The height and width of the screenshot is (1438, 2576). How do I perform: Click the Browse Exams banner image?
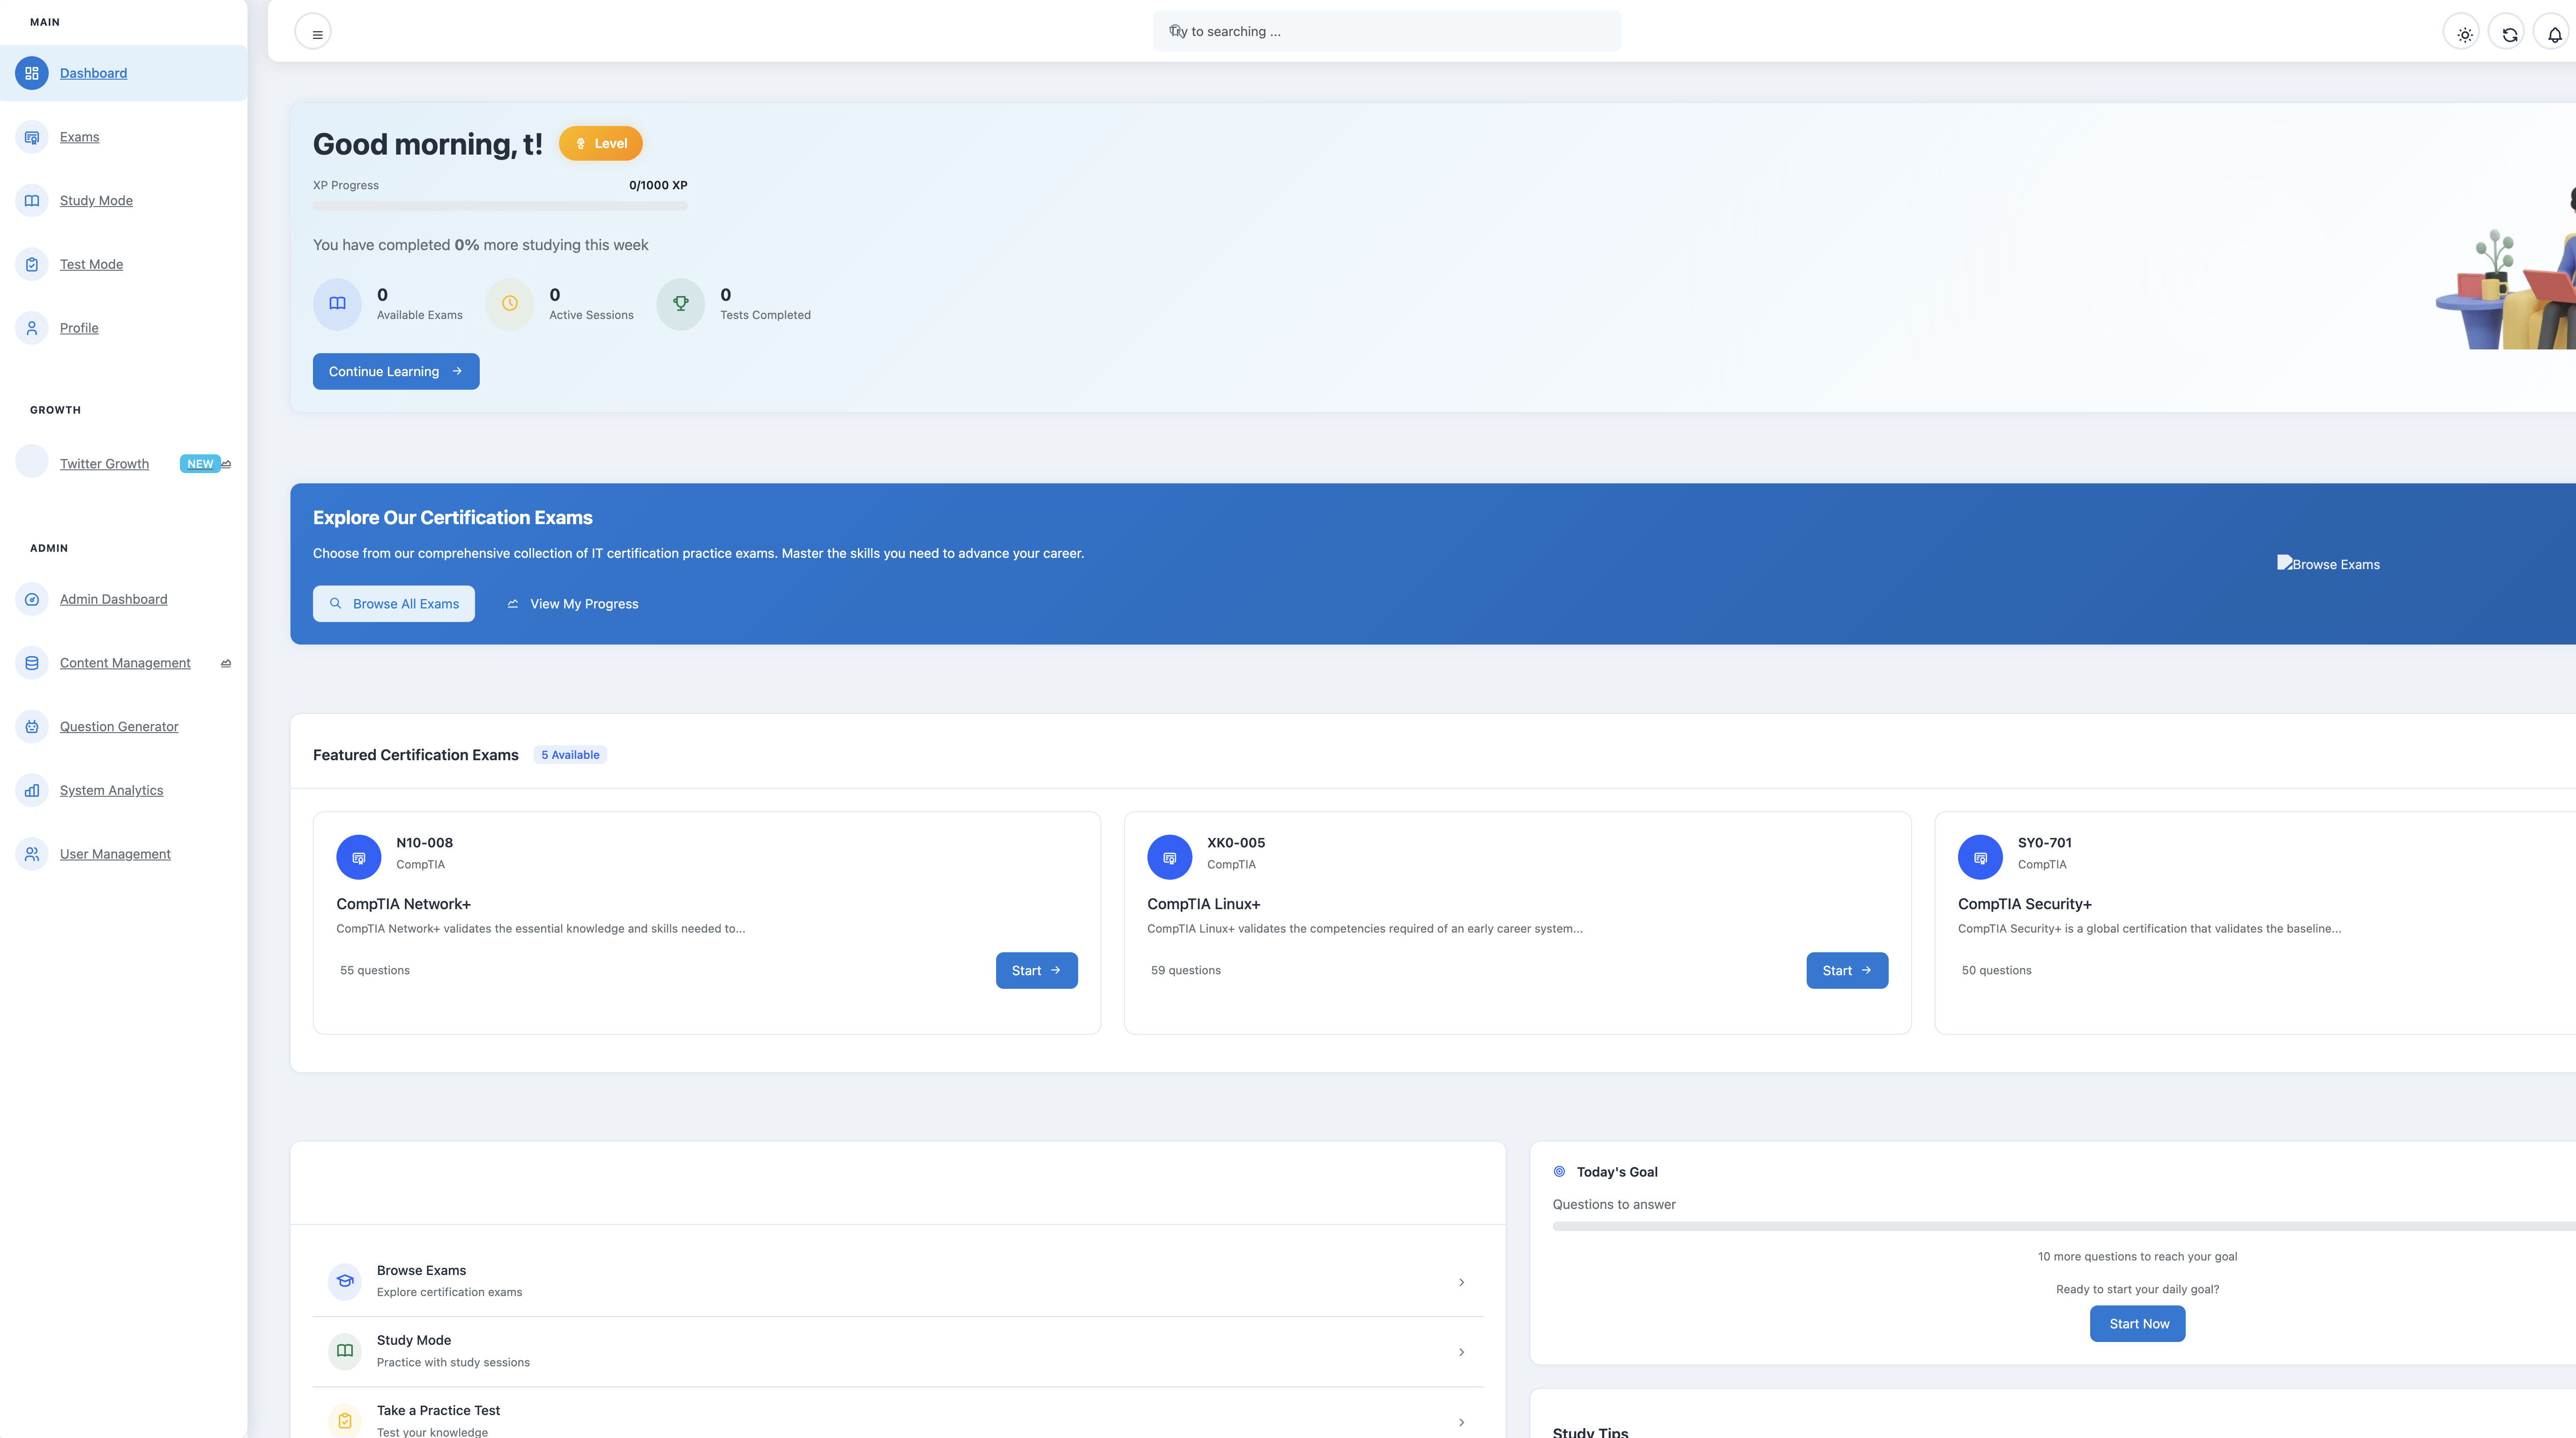pyautogui.click(x=2328, y=564)
